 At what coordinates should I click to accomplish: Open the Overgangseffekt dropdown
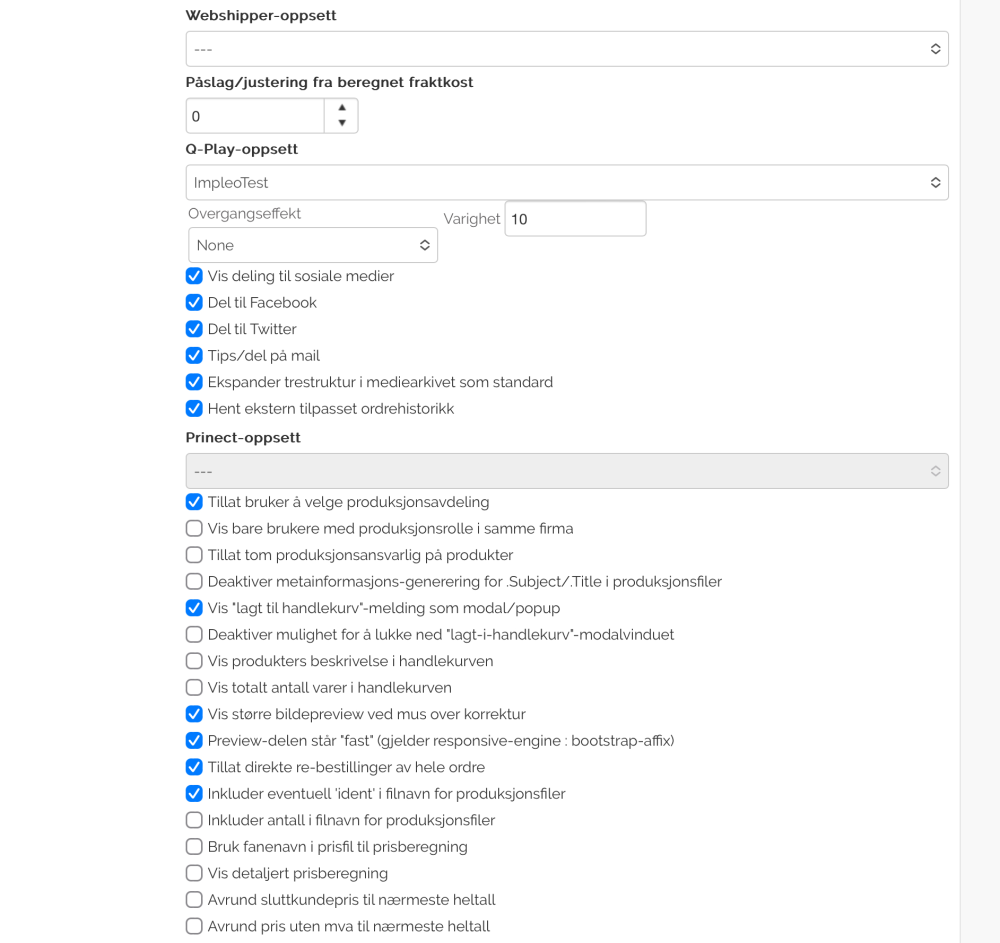[x=312, y=245]
